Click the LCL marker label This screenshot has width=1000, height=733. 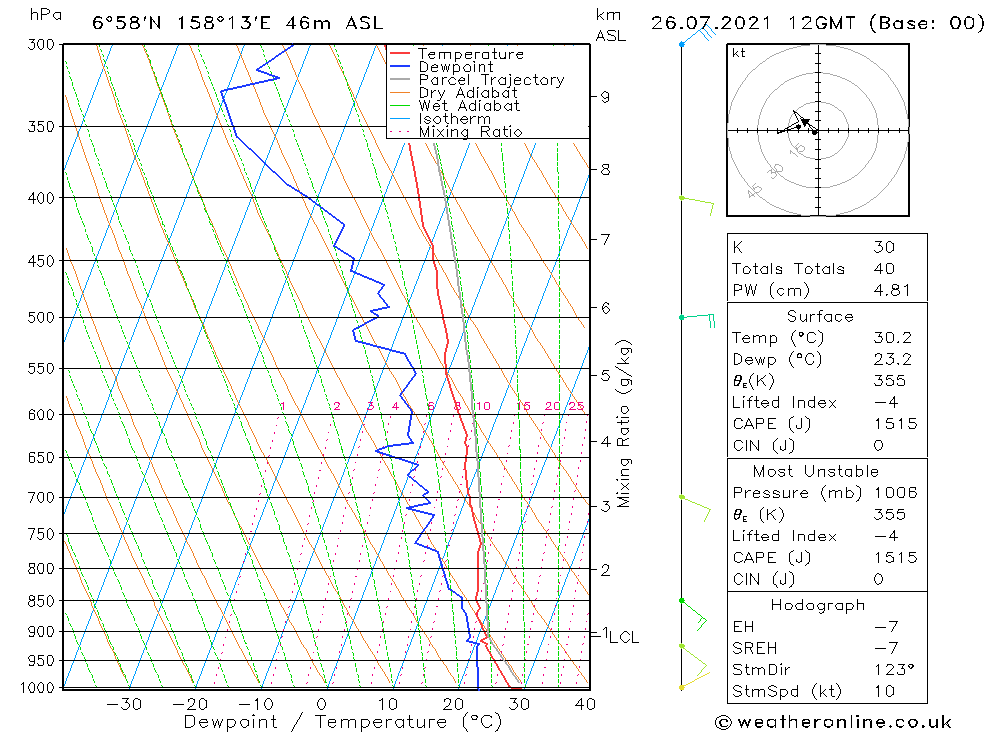(624, 637)
